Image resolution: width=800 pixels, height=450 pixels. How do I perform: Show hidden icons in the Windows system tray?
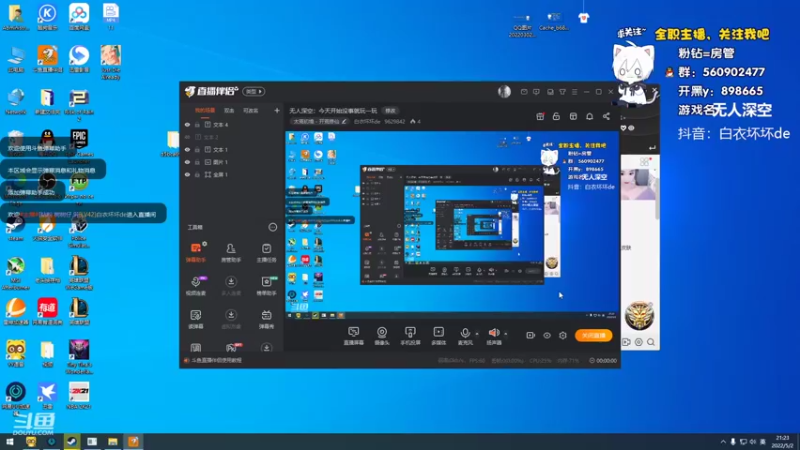pyautogui.click(x=723, y=442)
